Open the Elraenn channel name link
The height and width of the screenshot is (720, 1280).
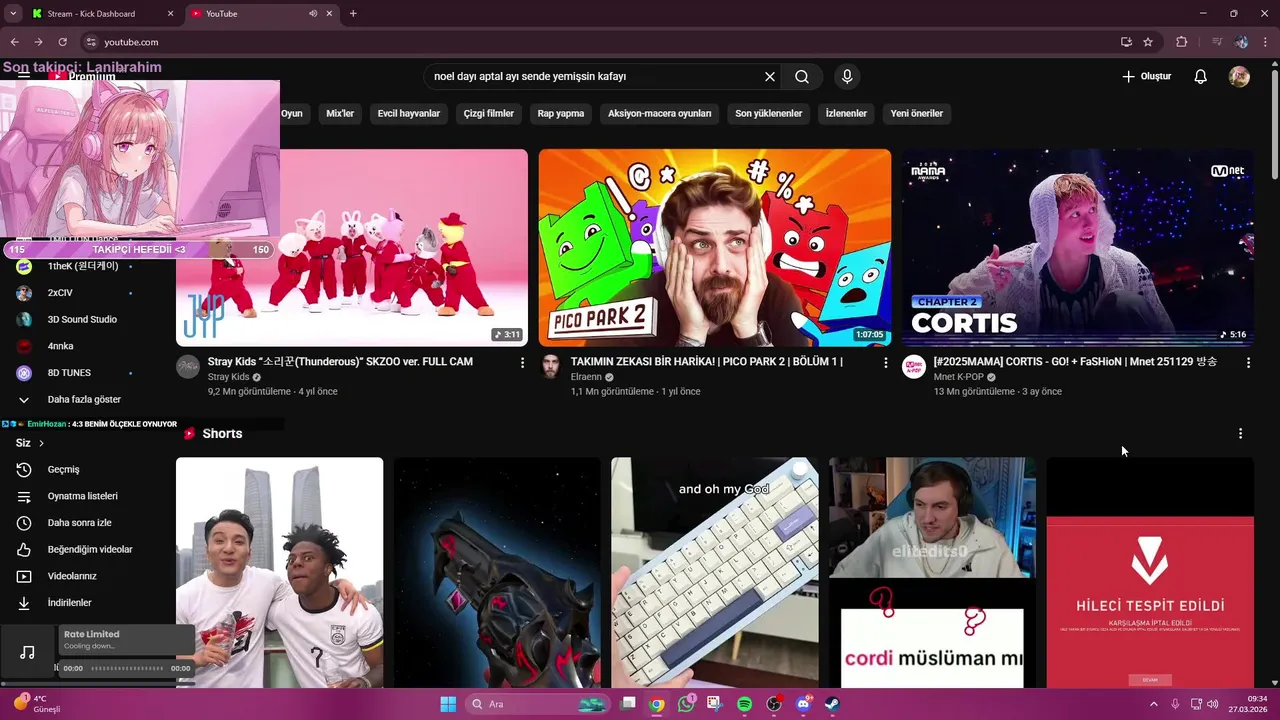pos(586,377)
